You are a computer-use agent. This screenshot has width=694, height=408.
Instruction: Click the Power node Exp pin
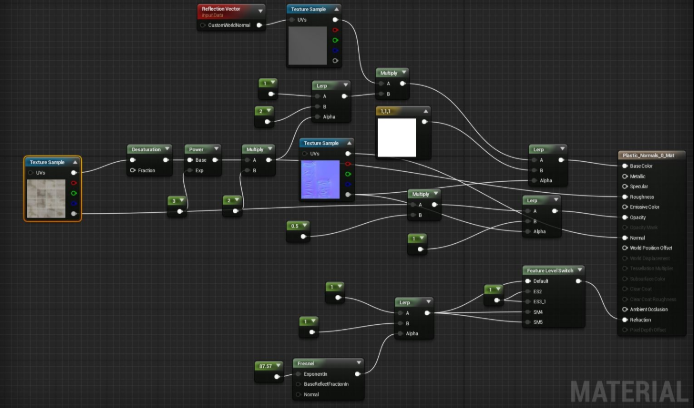pyautogui.click(x=190, y=170)
